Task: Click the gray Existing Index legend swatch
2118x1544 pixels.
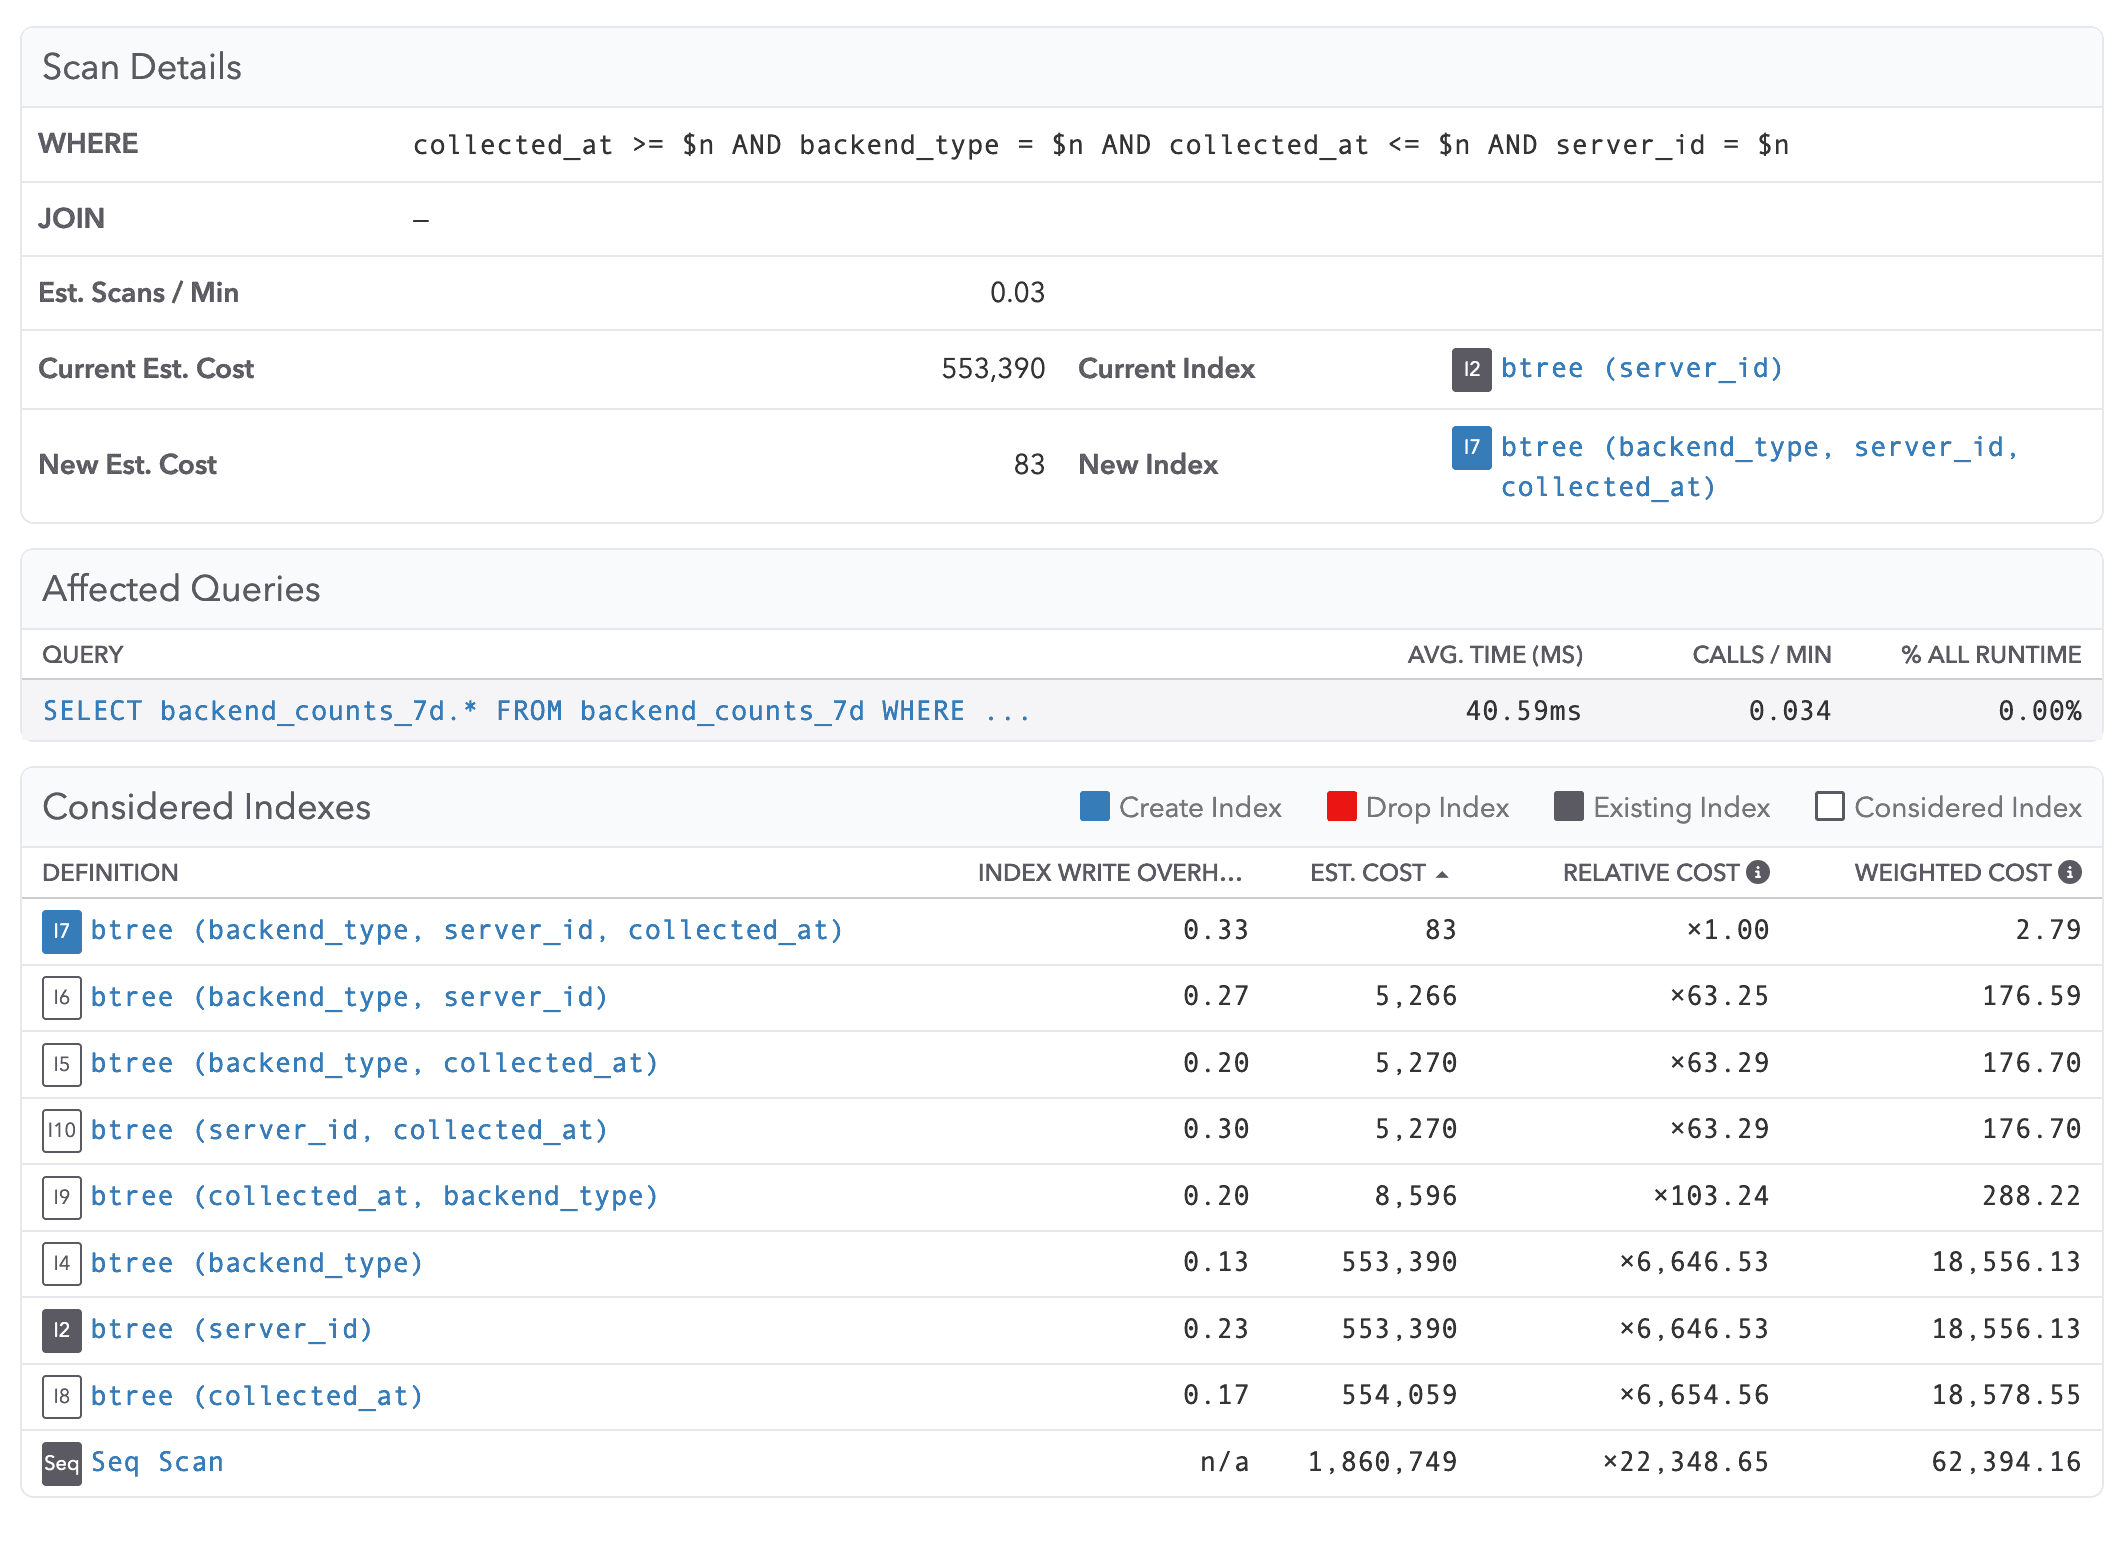Action: pyautogui.click(x=1569, y=806)
